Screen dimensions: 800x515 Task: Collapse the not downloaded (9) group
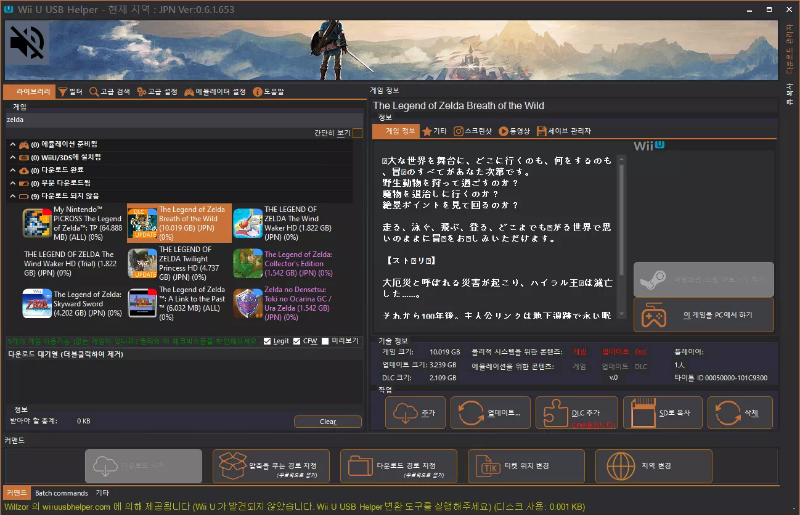(13, 196)
